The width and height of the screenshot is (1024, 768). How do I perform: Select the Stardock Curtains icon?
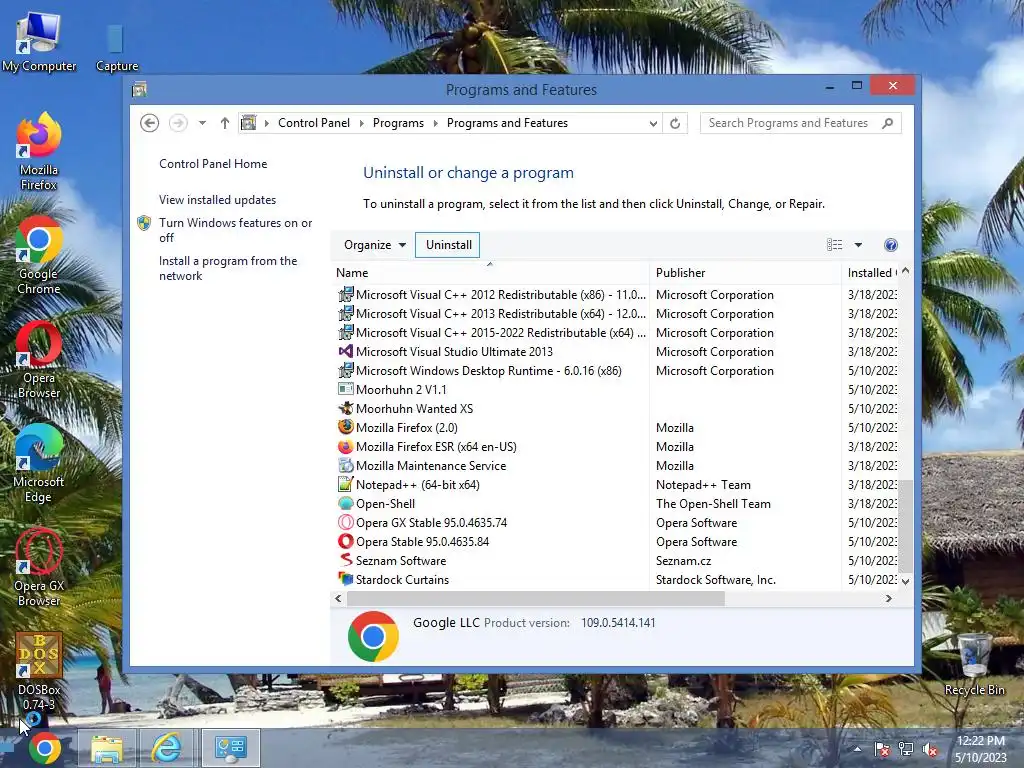coord(345,579)
